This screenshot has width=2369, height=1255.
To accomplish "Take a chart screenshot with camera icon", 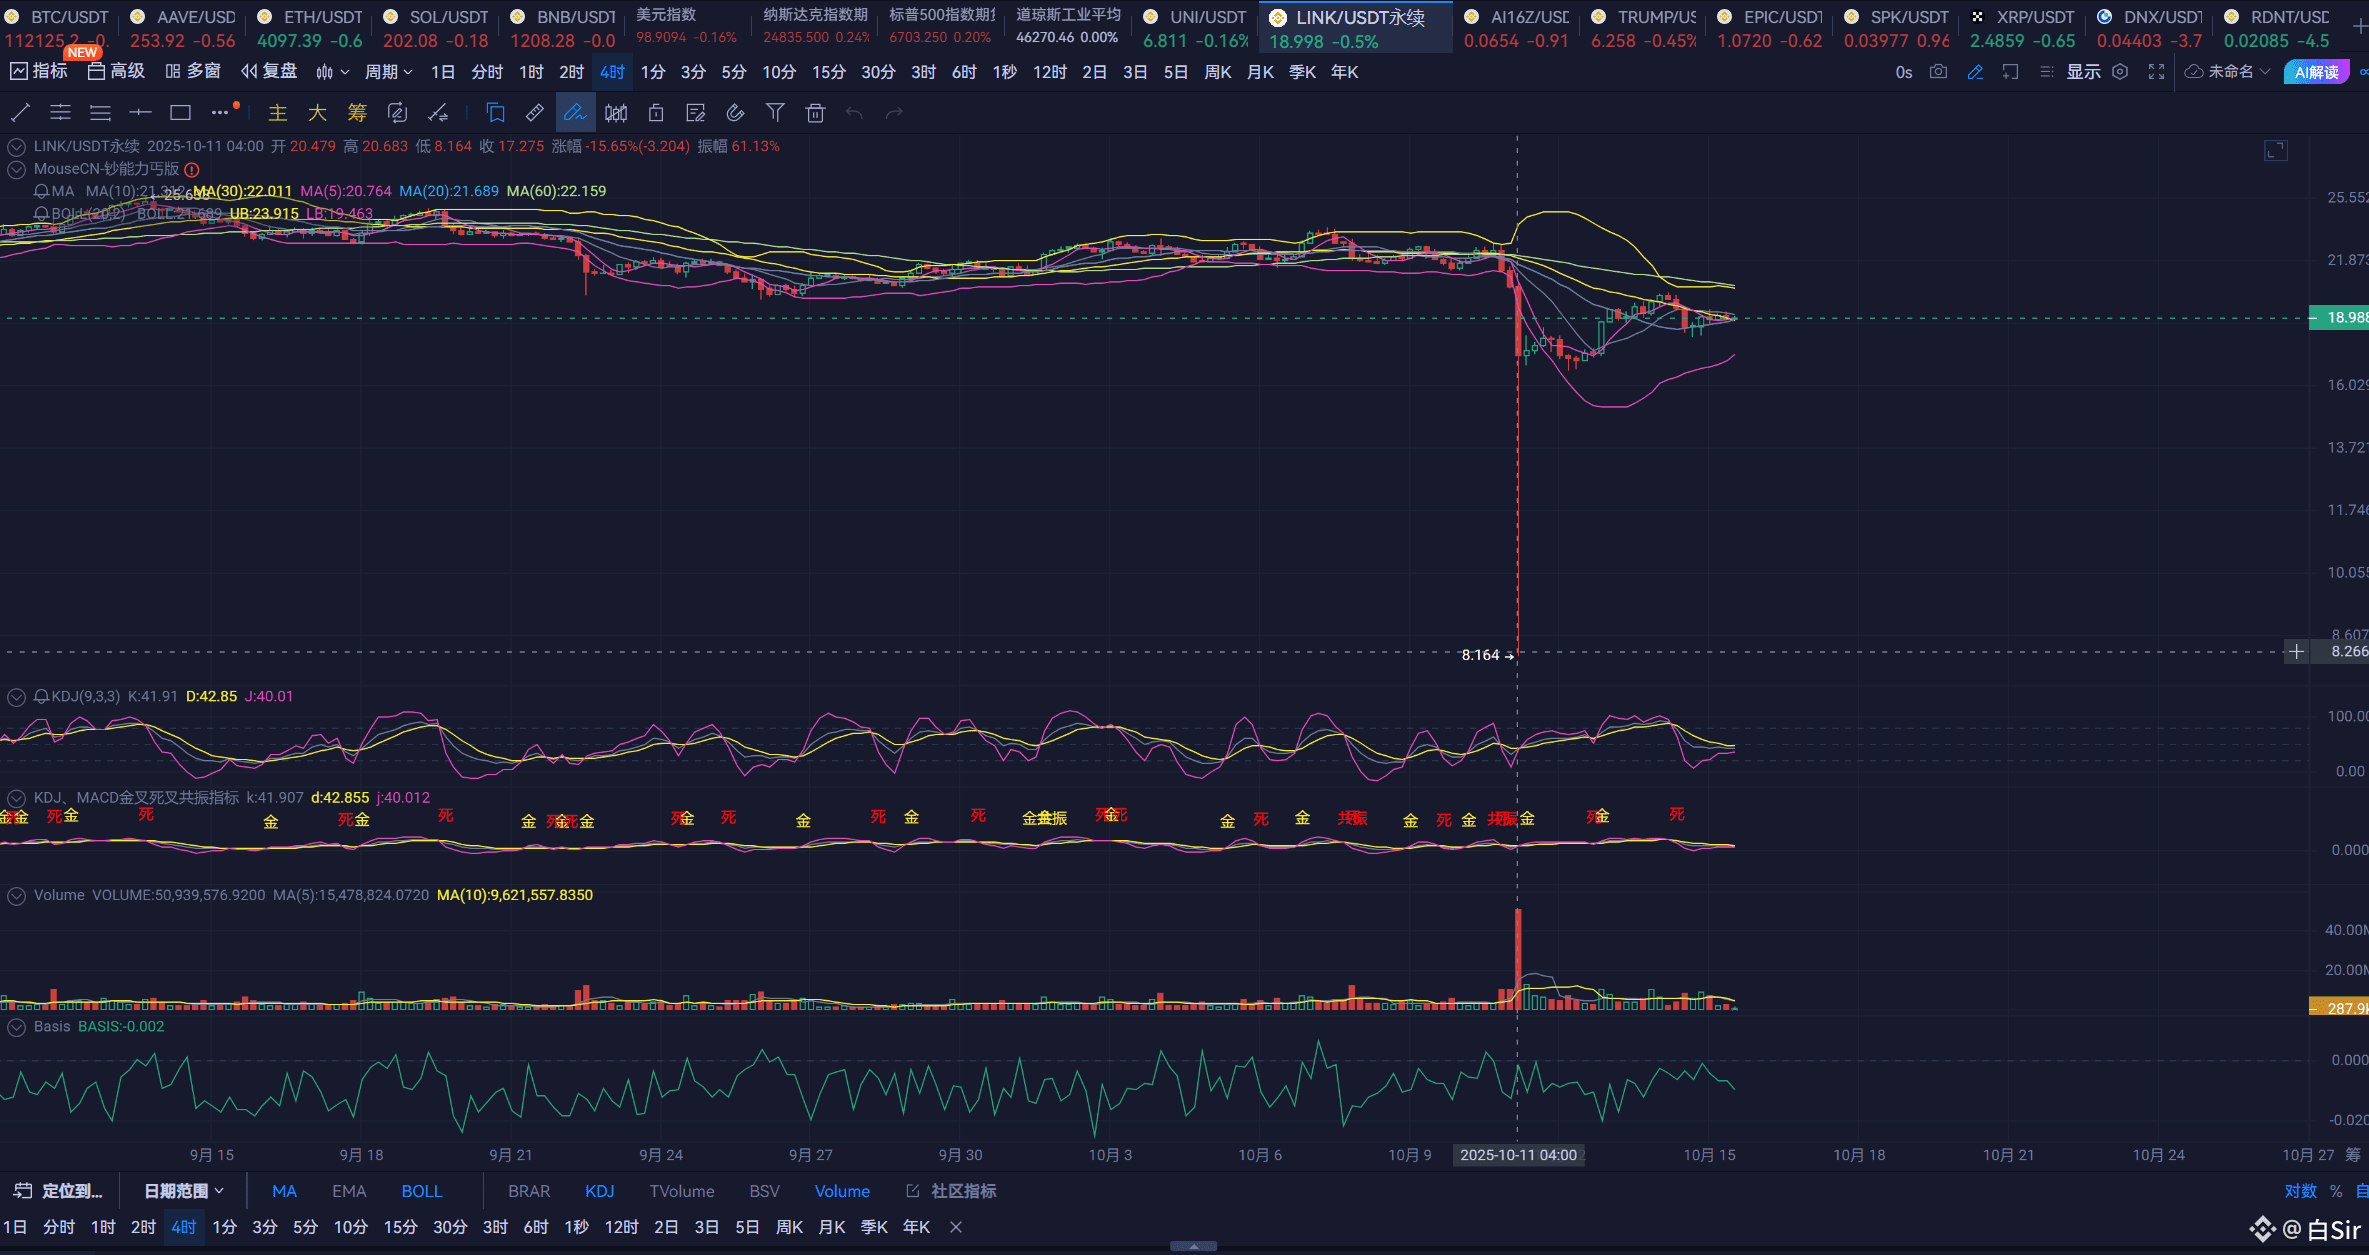I will point(1938,72).
